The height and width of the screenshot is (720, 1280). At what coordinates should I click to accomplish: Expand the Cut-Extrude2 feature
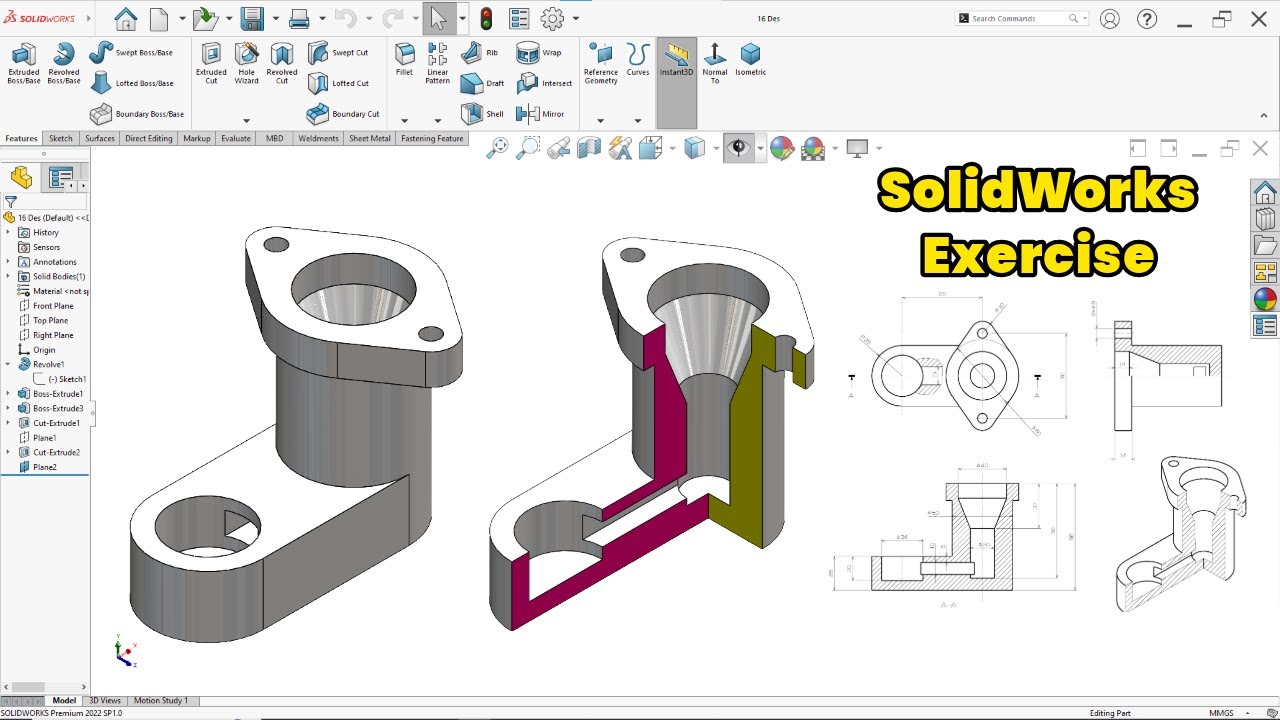9,452
